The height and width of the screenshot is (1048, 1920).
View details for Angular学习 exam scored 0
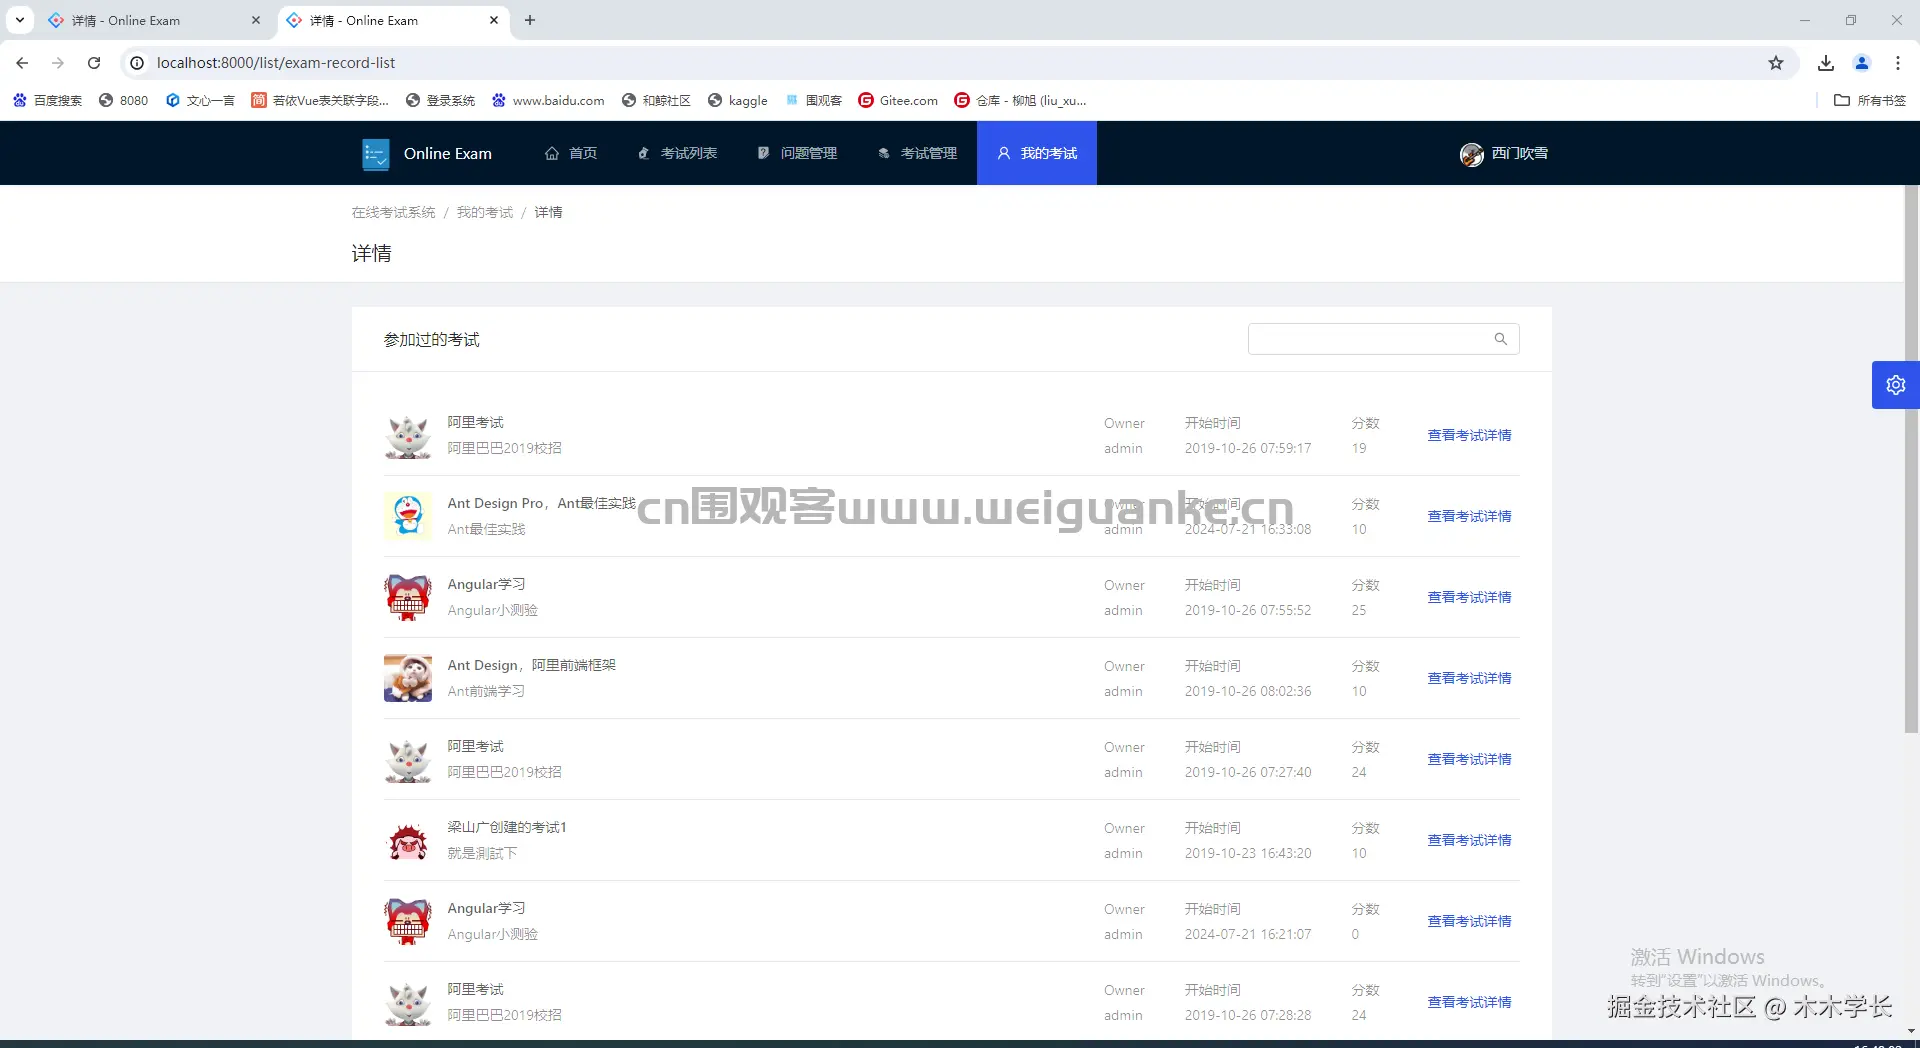pyautogui.click(x=1469, y=921)
